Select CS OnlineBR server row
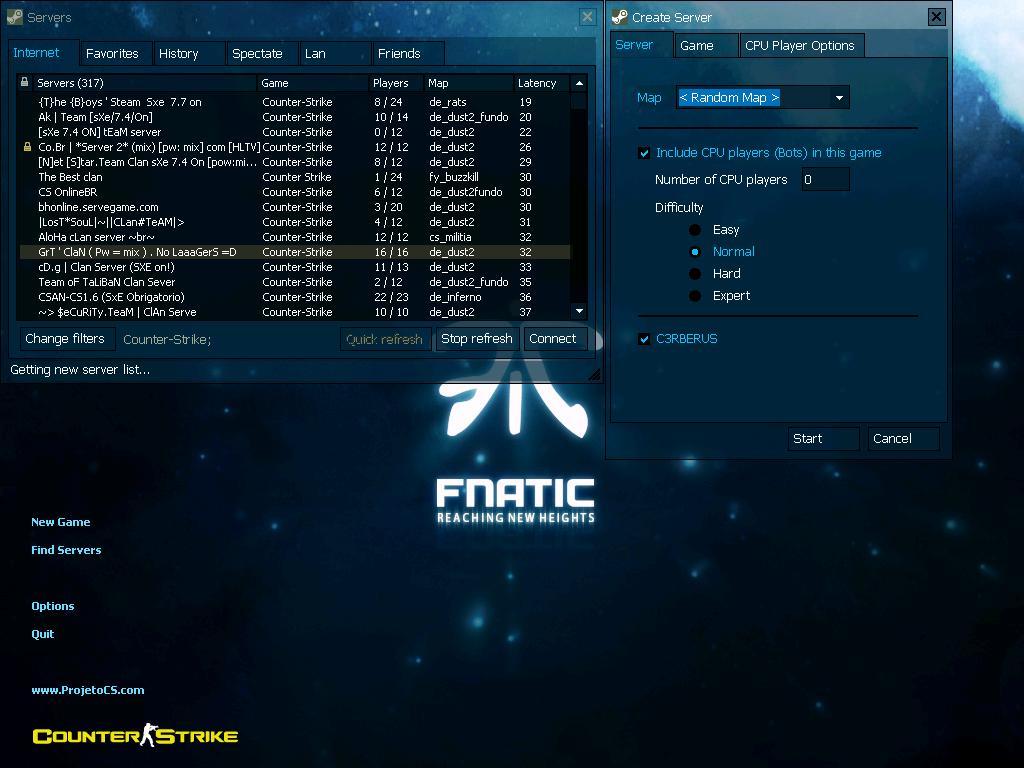1024x768 pixels. coord(295,192)
